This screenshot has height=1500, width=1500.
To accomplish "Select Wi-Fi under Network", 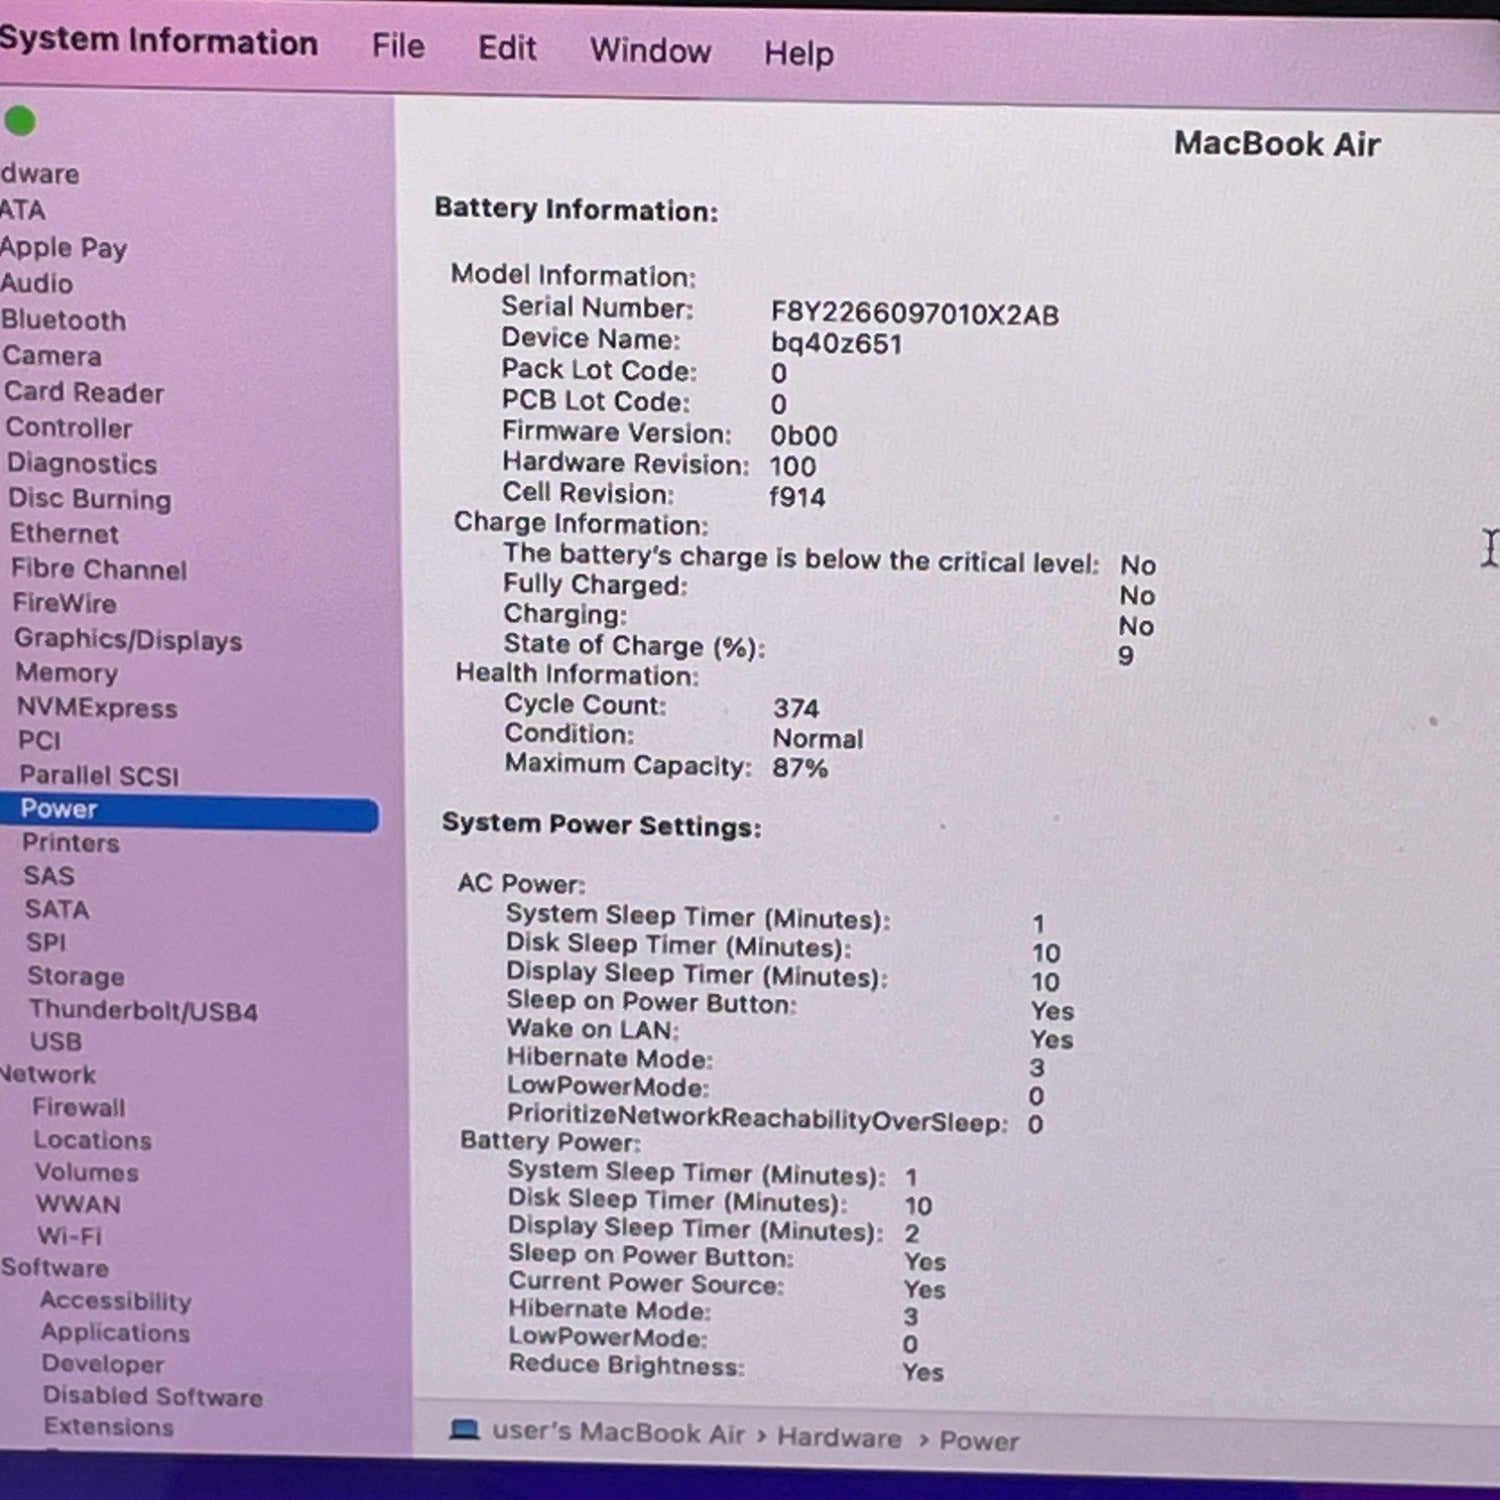I will [x=69, y=1236].
